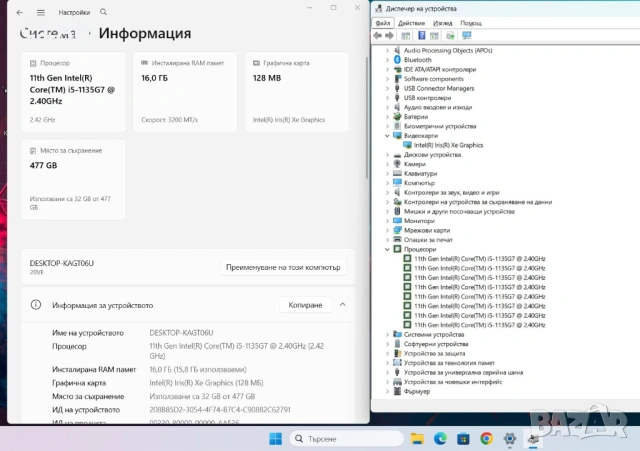Expand Дискови устройства node
Viewport: 640px width, 451px height.
[x=387, y=155]
